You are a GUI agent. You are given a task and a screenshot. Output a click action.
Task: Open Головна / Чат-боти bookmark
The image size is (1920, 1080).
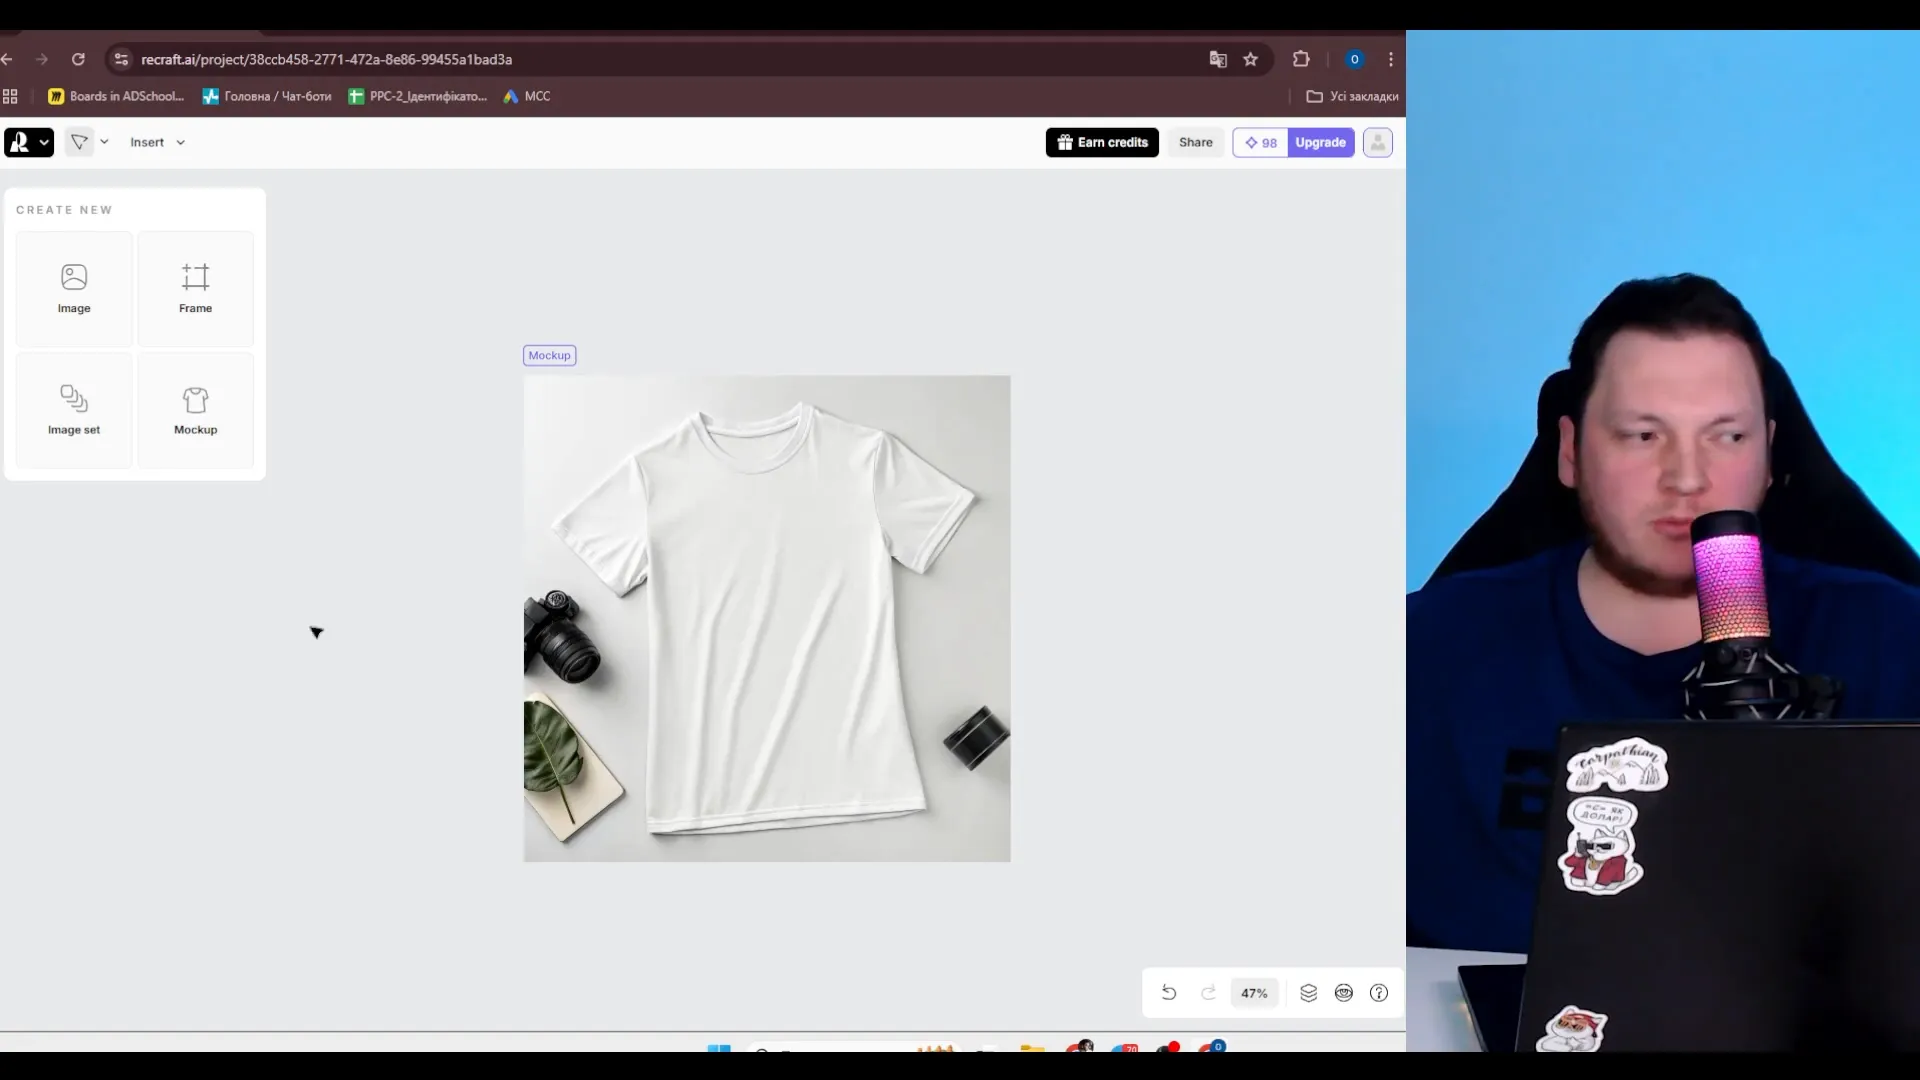point(267,96)
